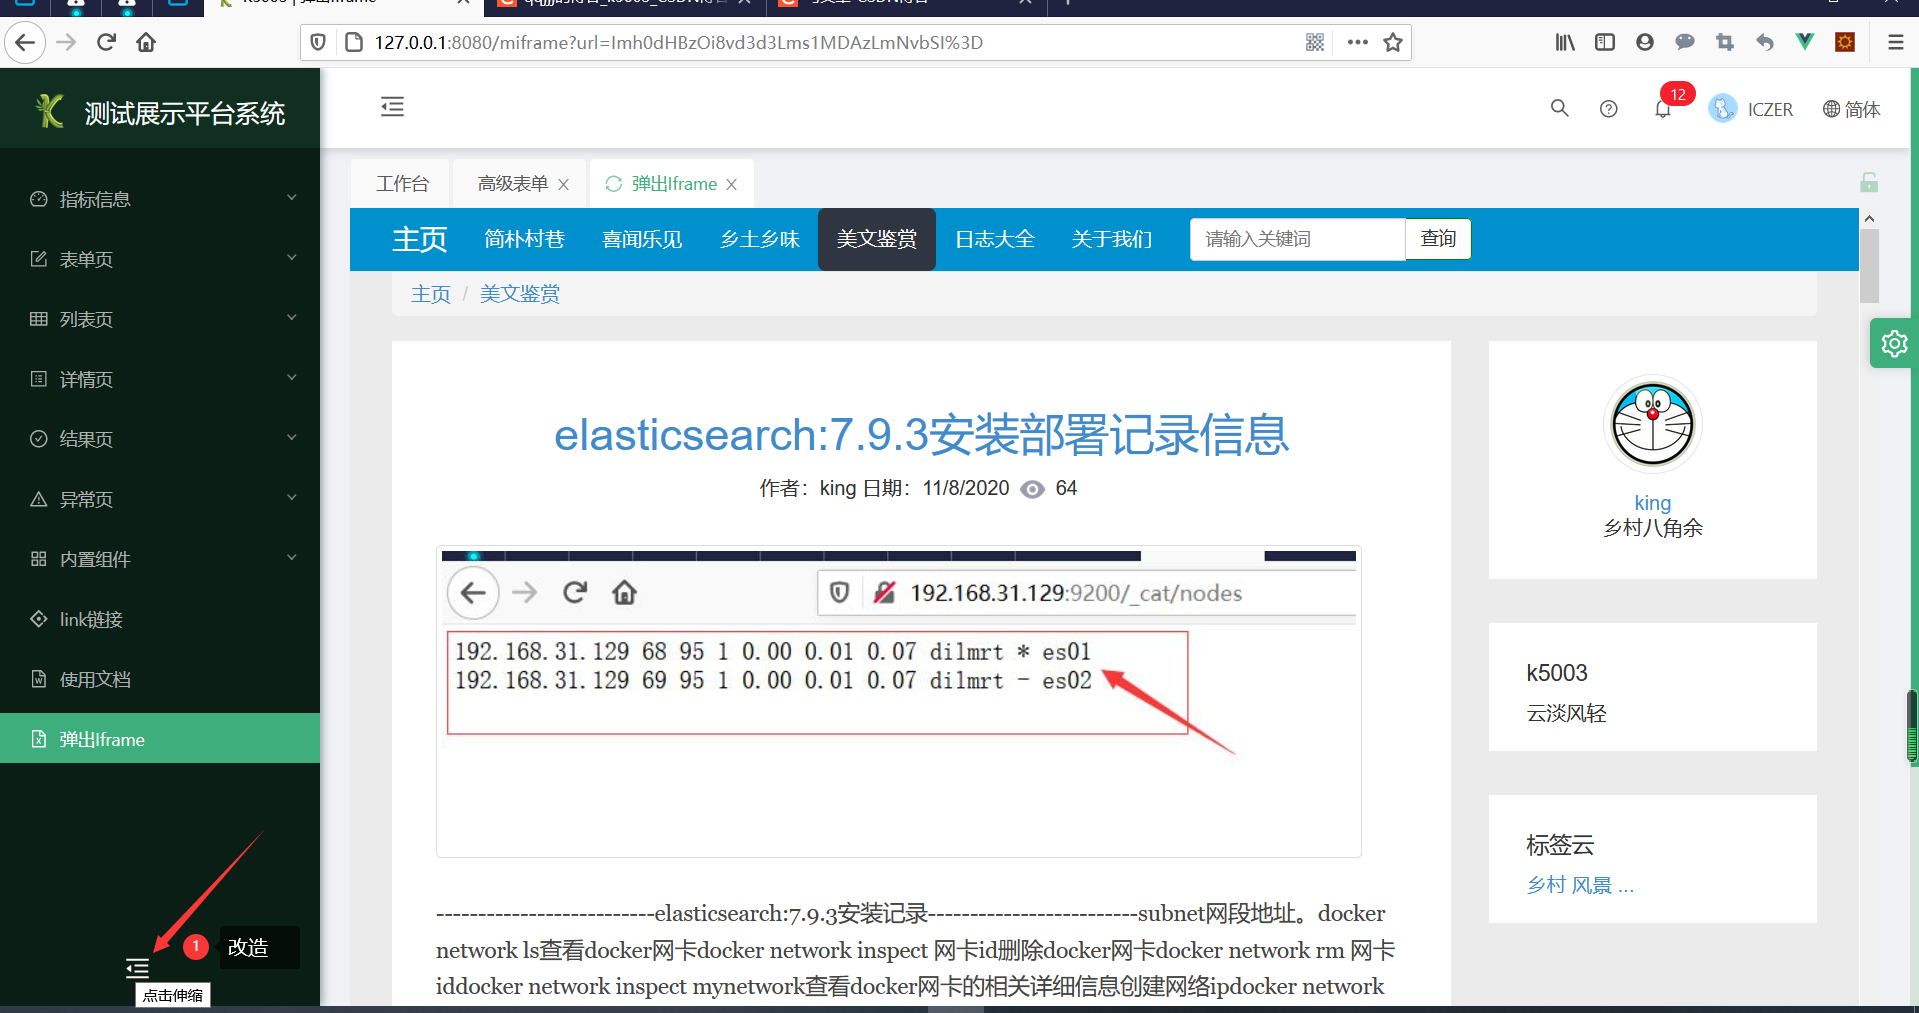
Task: Click the shield tracking protection icon
Action: click(x=318, y=42)
